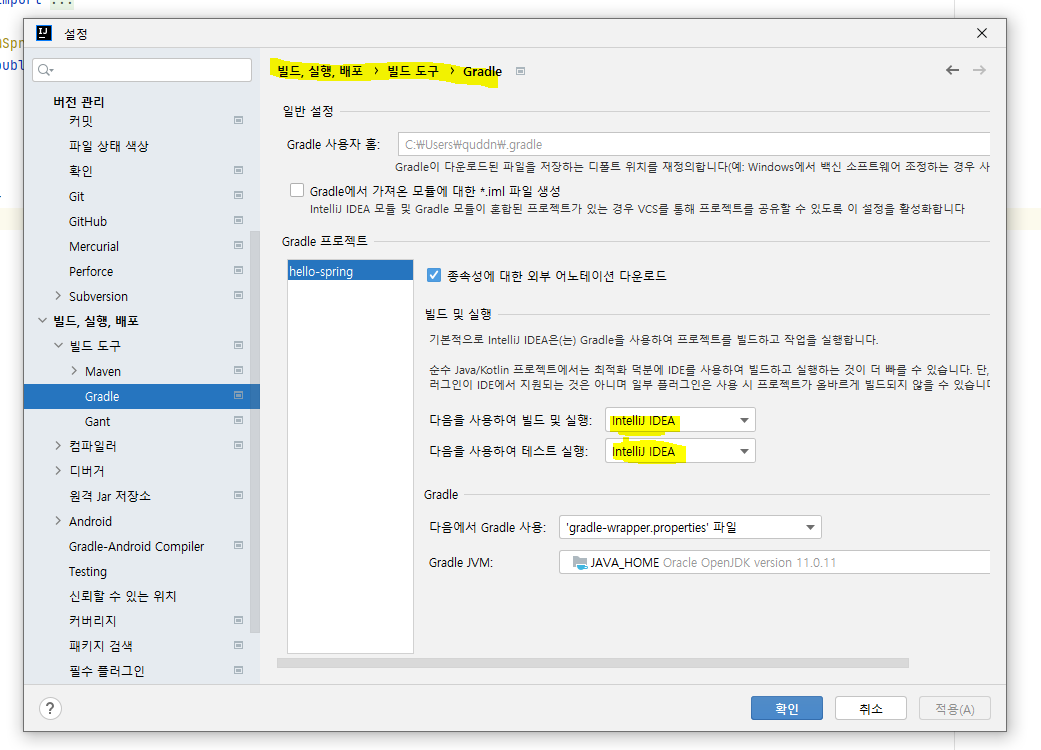
Task: Click the horizontal scrollbar under the settings panel
Action: [x=593, y=663]
